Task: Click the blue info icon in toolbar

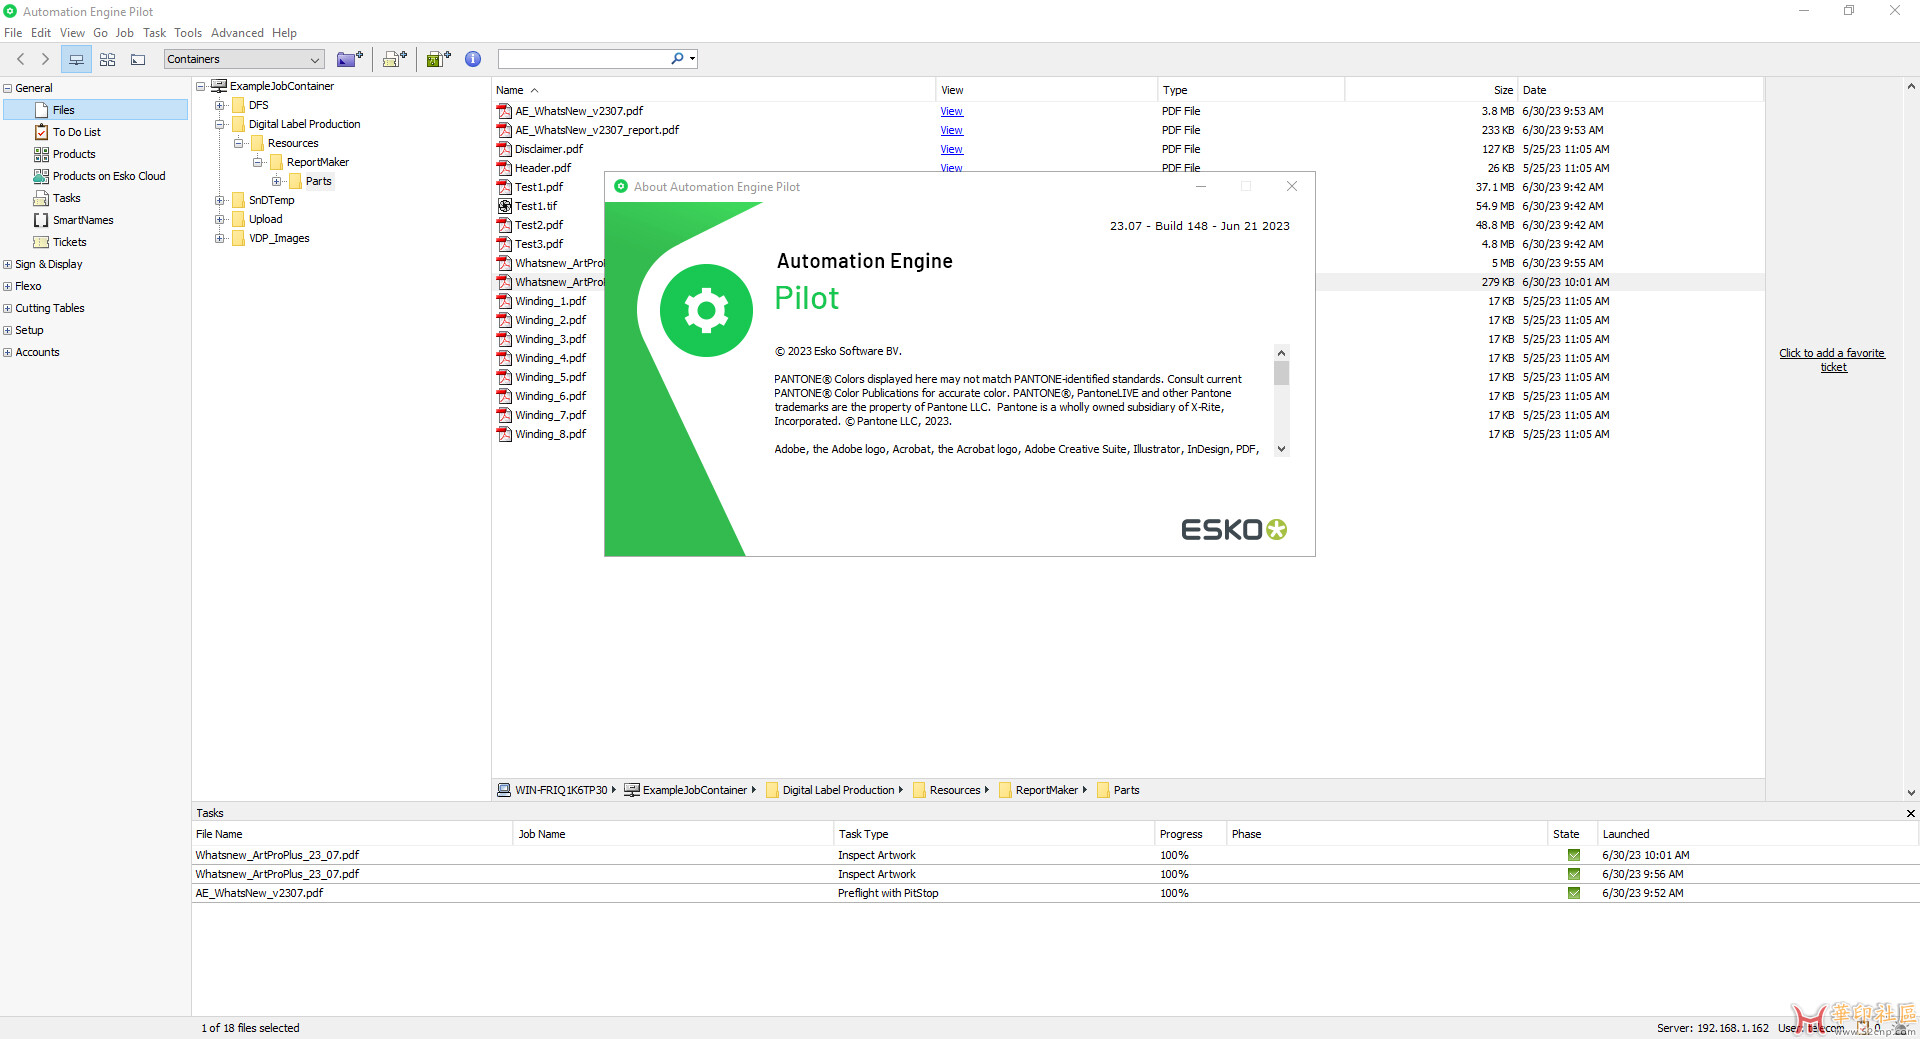Action: 473,59
